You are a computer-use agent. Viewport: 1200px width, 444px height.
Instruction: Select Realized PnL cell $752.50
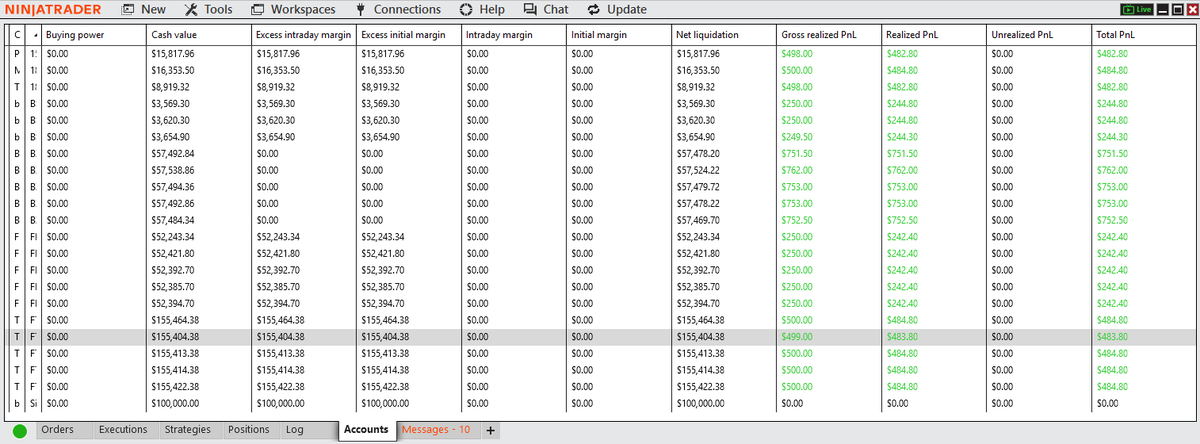pos(934,220)
